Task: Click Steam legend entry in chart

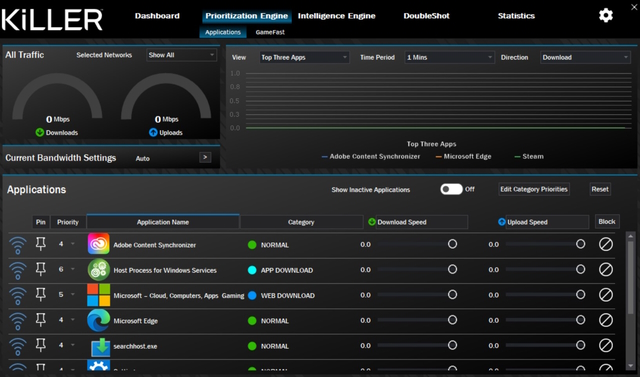Action: 529,156
